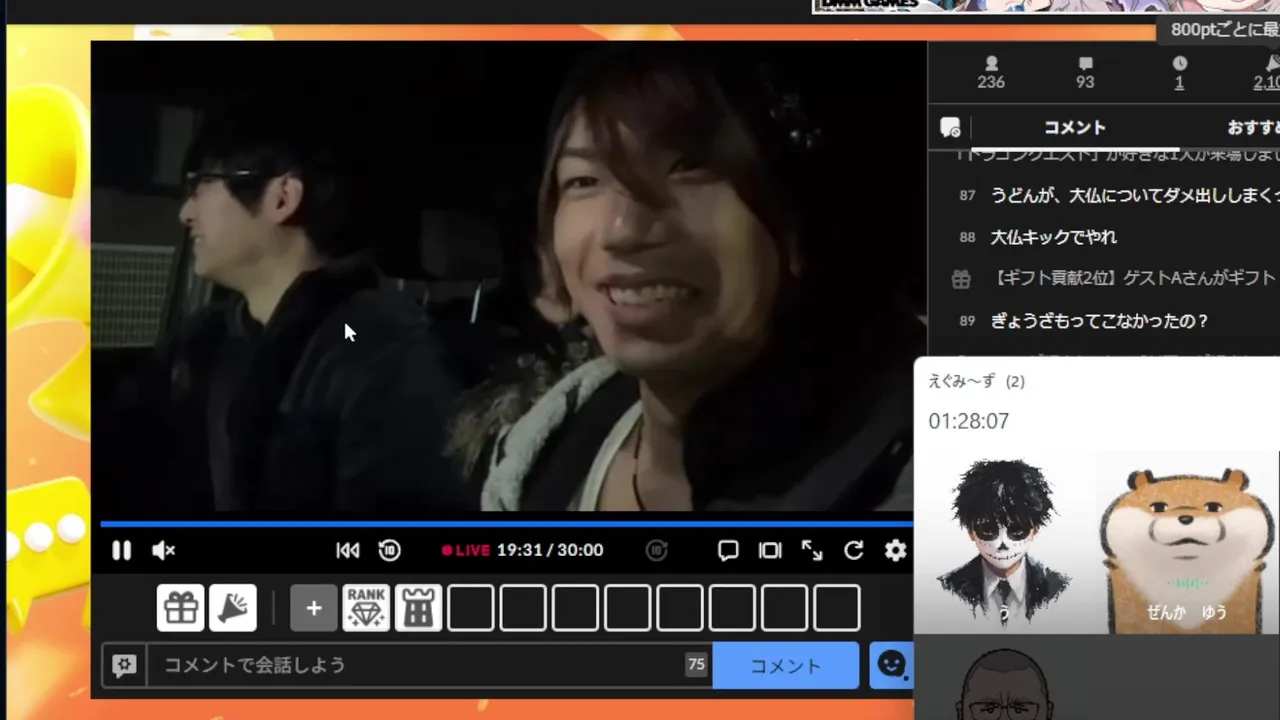
Task: Open the gift box icon
Action: pyautogui.click(x=181, y=608)
